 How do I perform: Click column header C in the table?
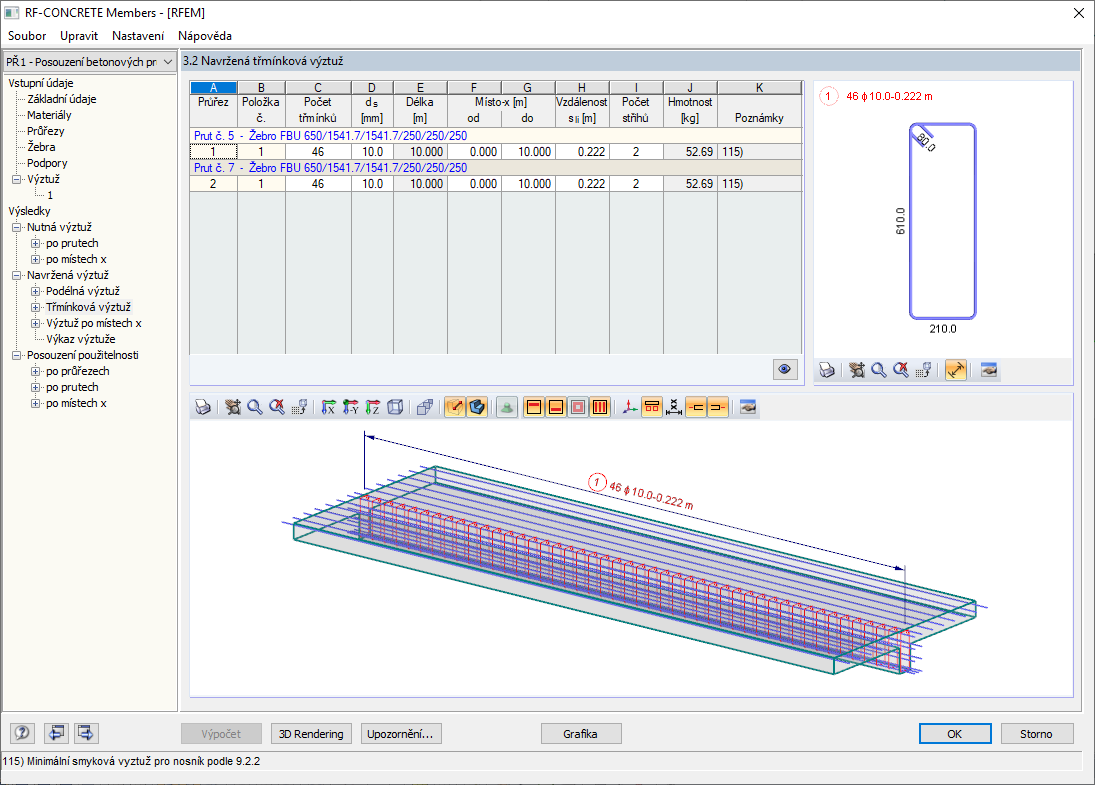point(318,87)
